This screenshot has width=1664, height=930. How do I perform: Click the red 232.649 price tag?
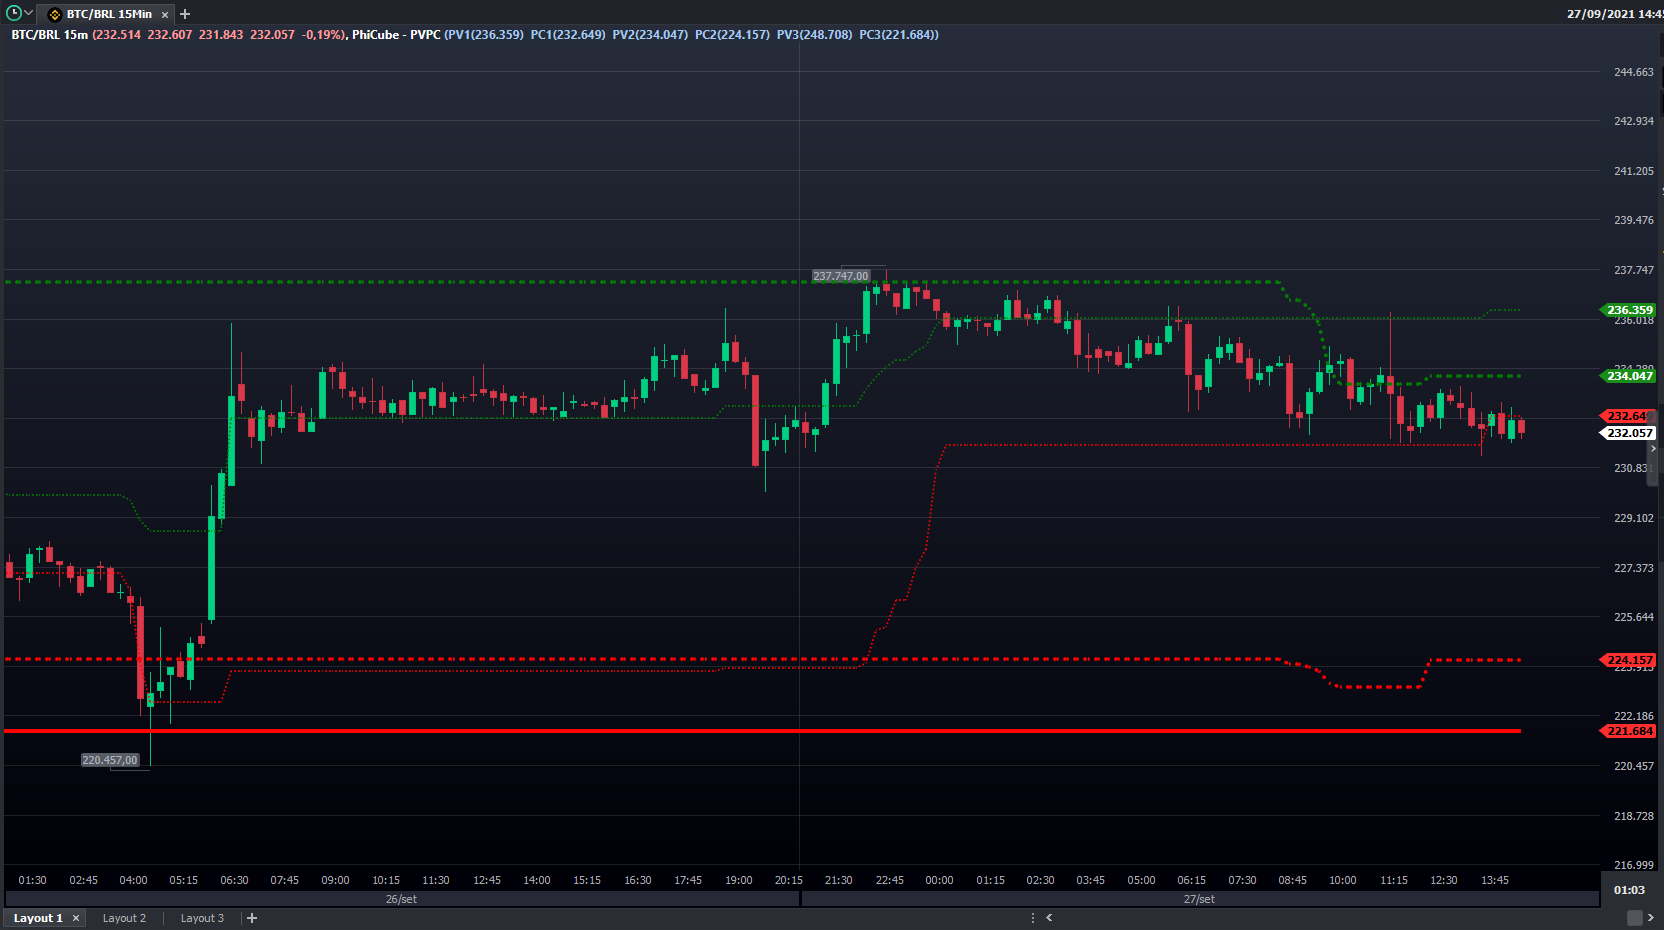click(1629, 416)
